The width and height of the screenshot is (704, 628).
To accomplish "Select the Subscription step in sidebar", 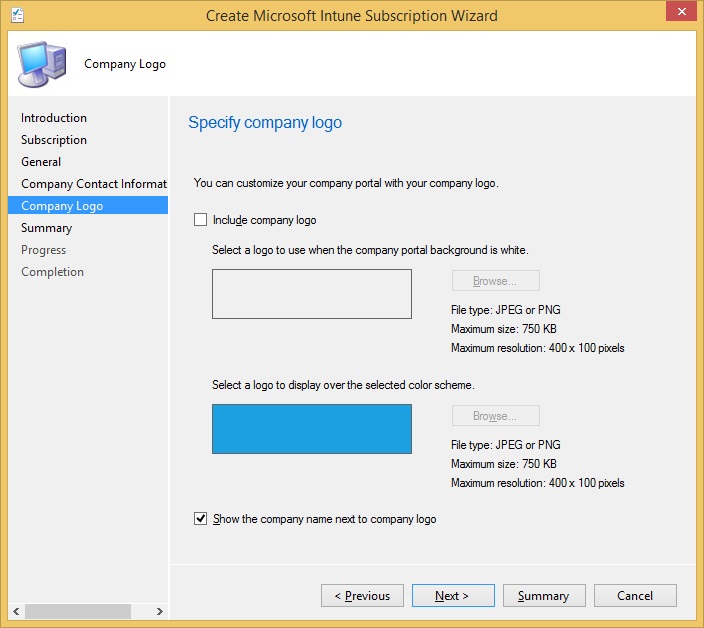I will pyautogui.click(x=54, y=140).
